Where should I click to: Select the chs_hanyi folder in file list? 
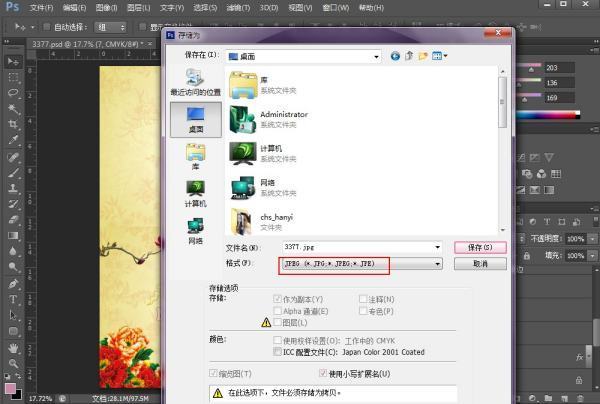[262, 222]
